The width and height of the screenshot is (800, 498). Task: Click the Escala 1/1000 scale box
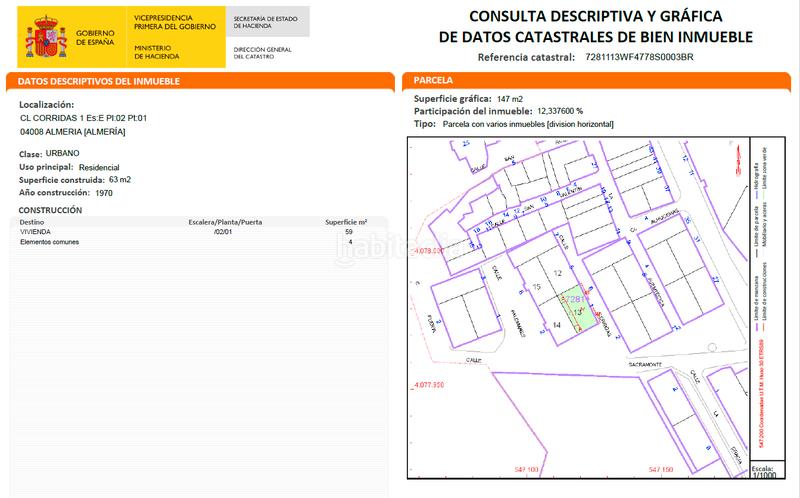coord(762,472)
